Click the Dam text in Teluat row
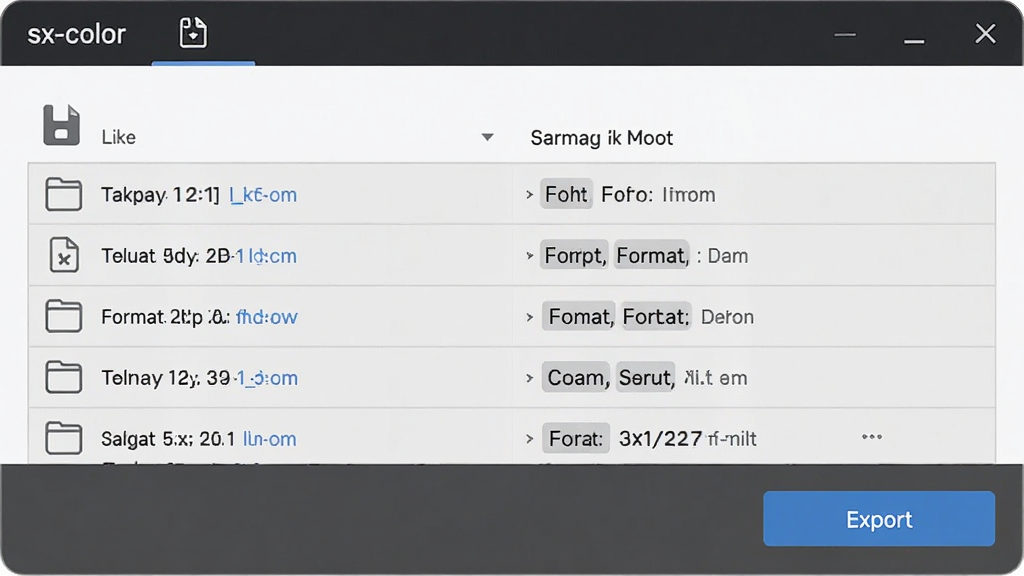1024x576 pixels. pos(728,256)
